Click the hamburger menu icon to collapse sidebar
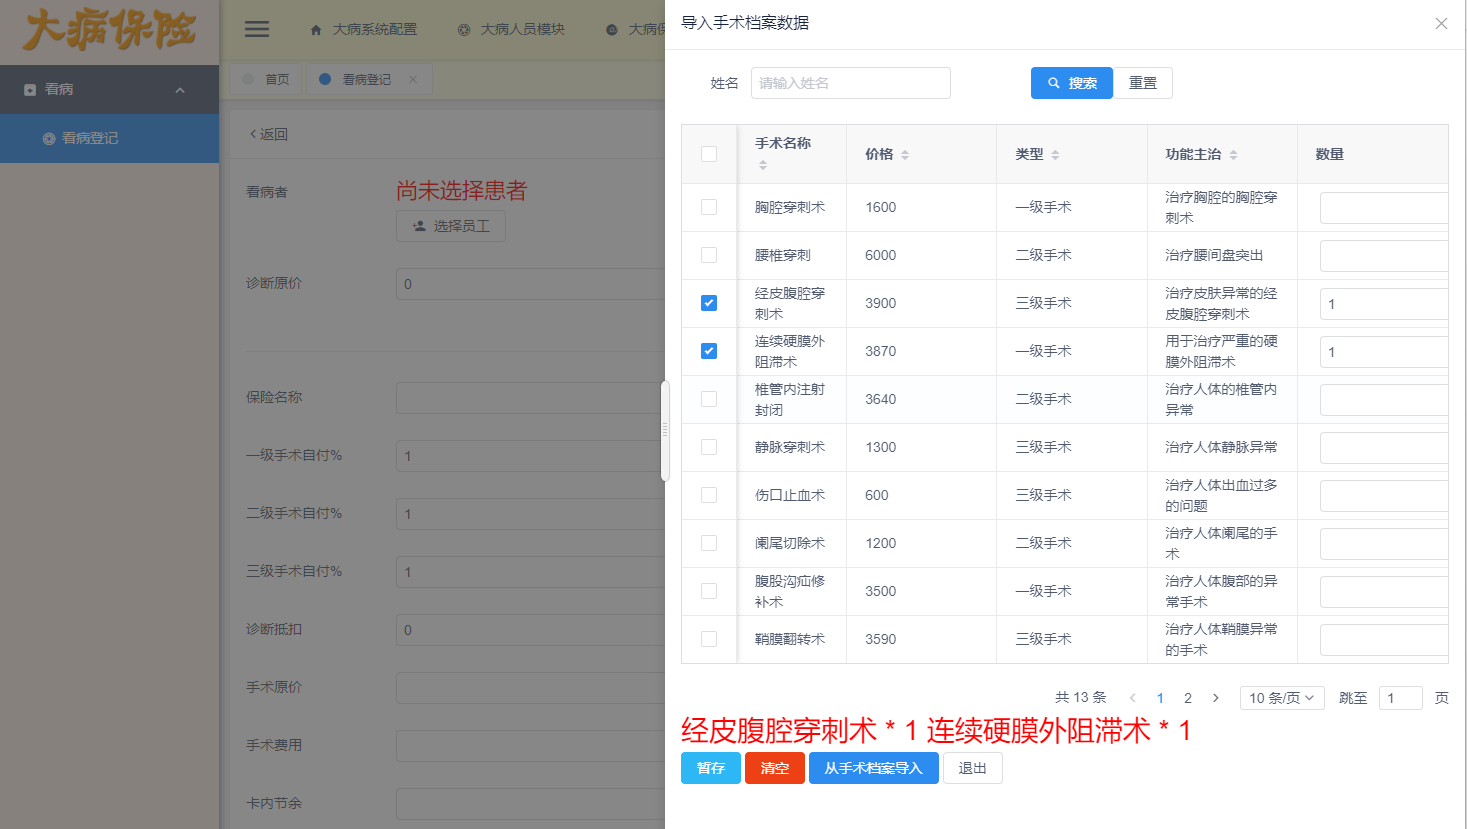This screenshot has height=829, width=1467. [x=257, y=29]
